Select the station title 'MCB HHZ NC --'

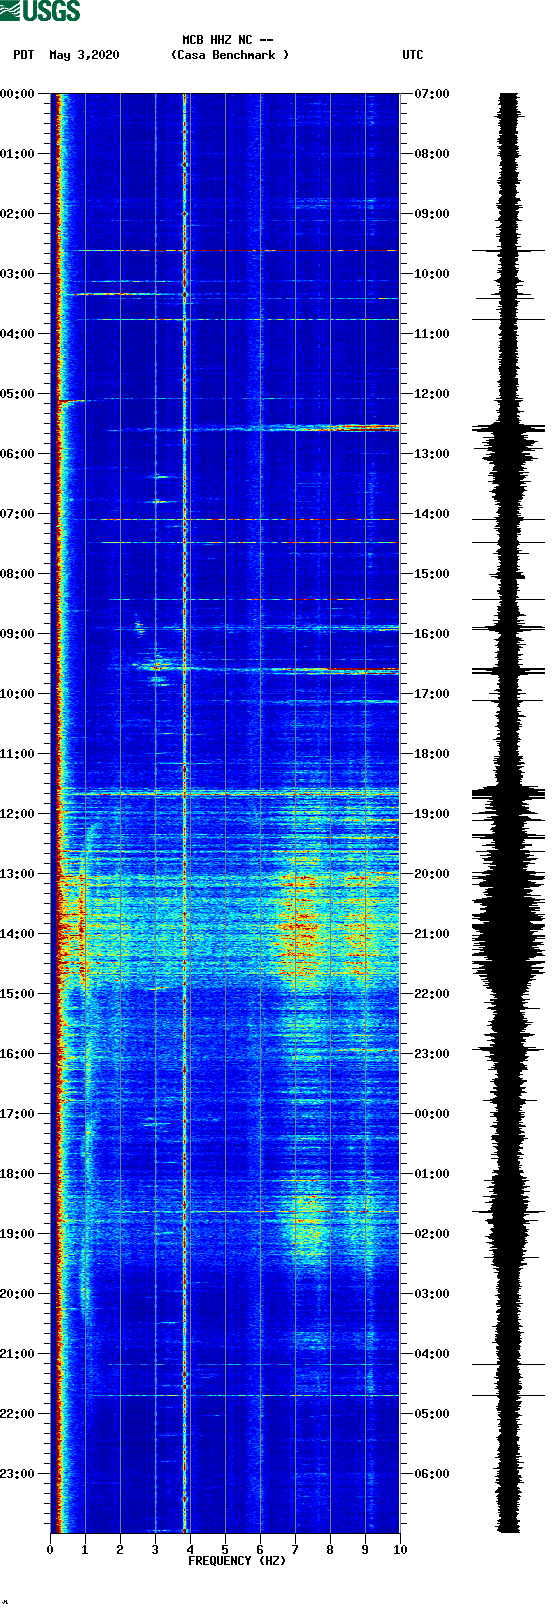[228, 40]
